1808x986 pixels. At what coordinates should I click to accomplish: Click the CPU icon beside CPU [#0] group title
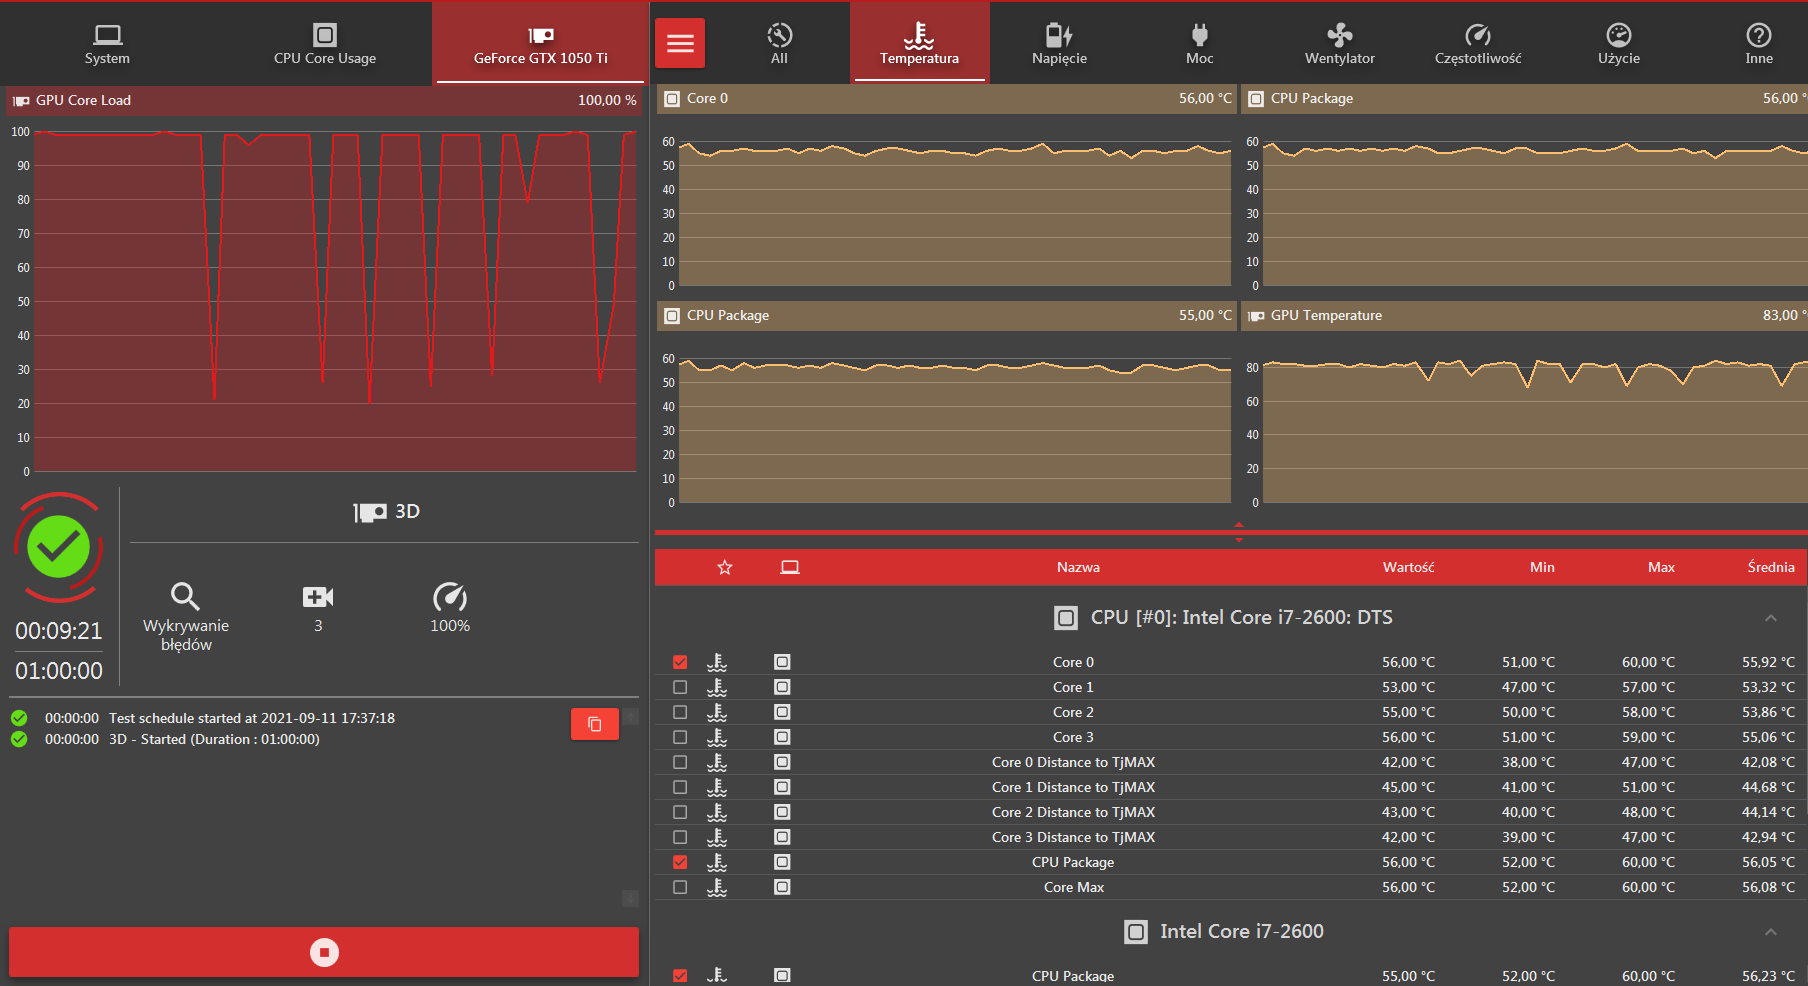pyautogui.click(x=1066, y=618)
